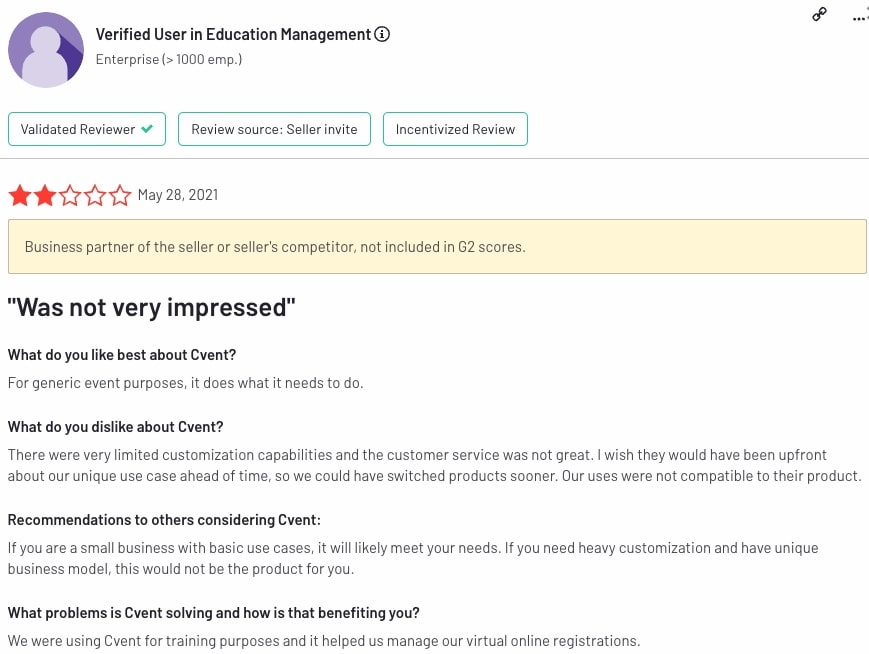Click the "Recommendations to others considering Cvent" heading
Screen dimensions: 869x654
pyautogui.click(x=163, y=519)
